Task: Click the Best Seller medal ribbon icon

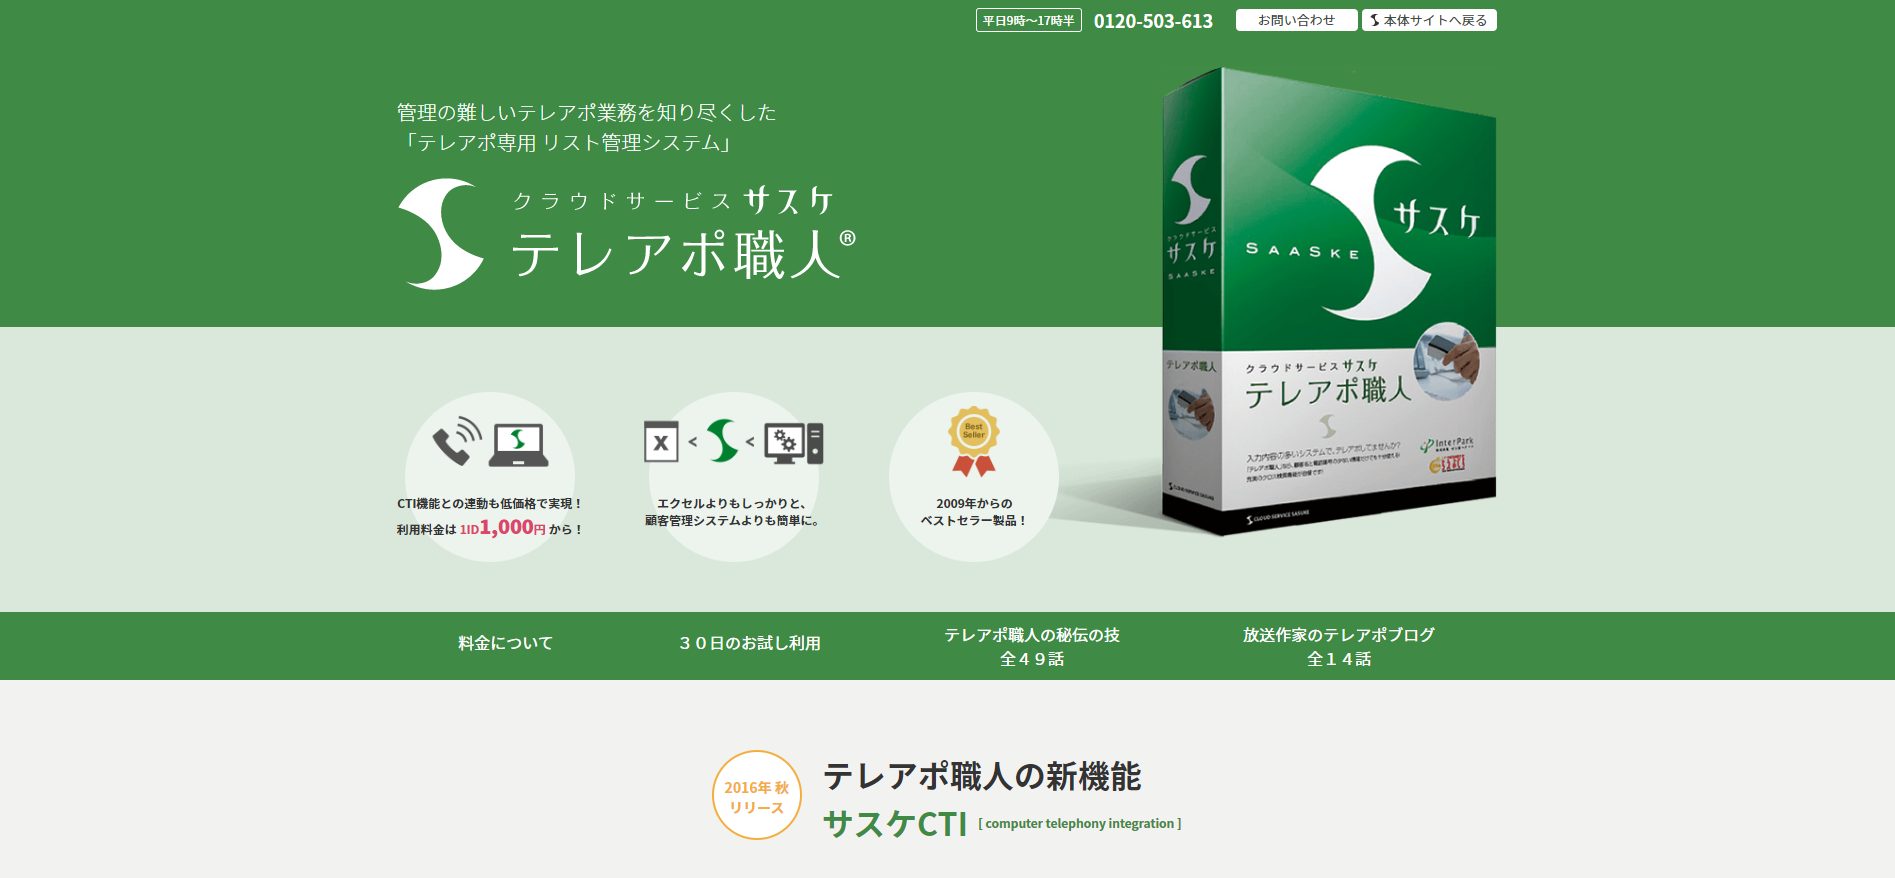Action: tap(974, 441)
